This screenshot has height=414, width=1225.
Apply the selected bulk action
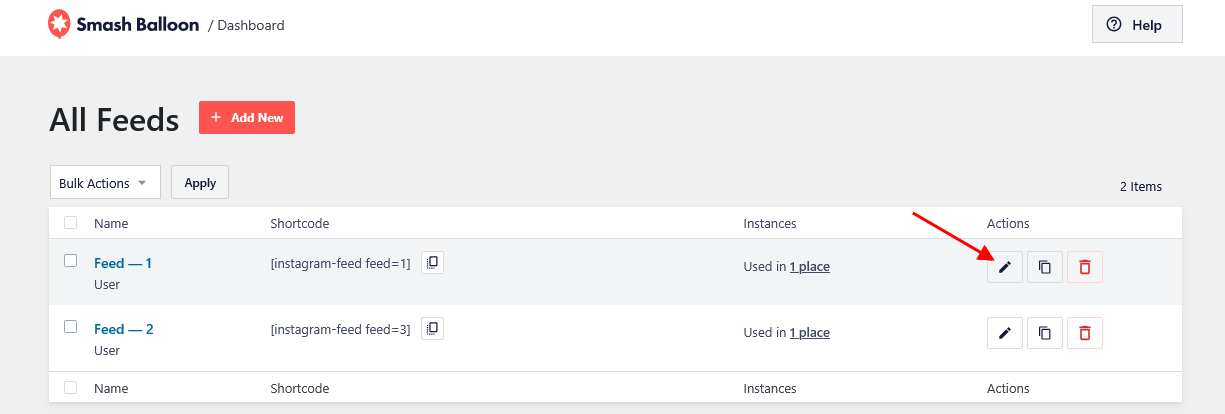(200, 183)
